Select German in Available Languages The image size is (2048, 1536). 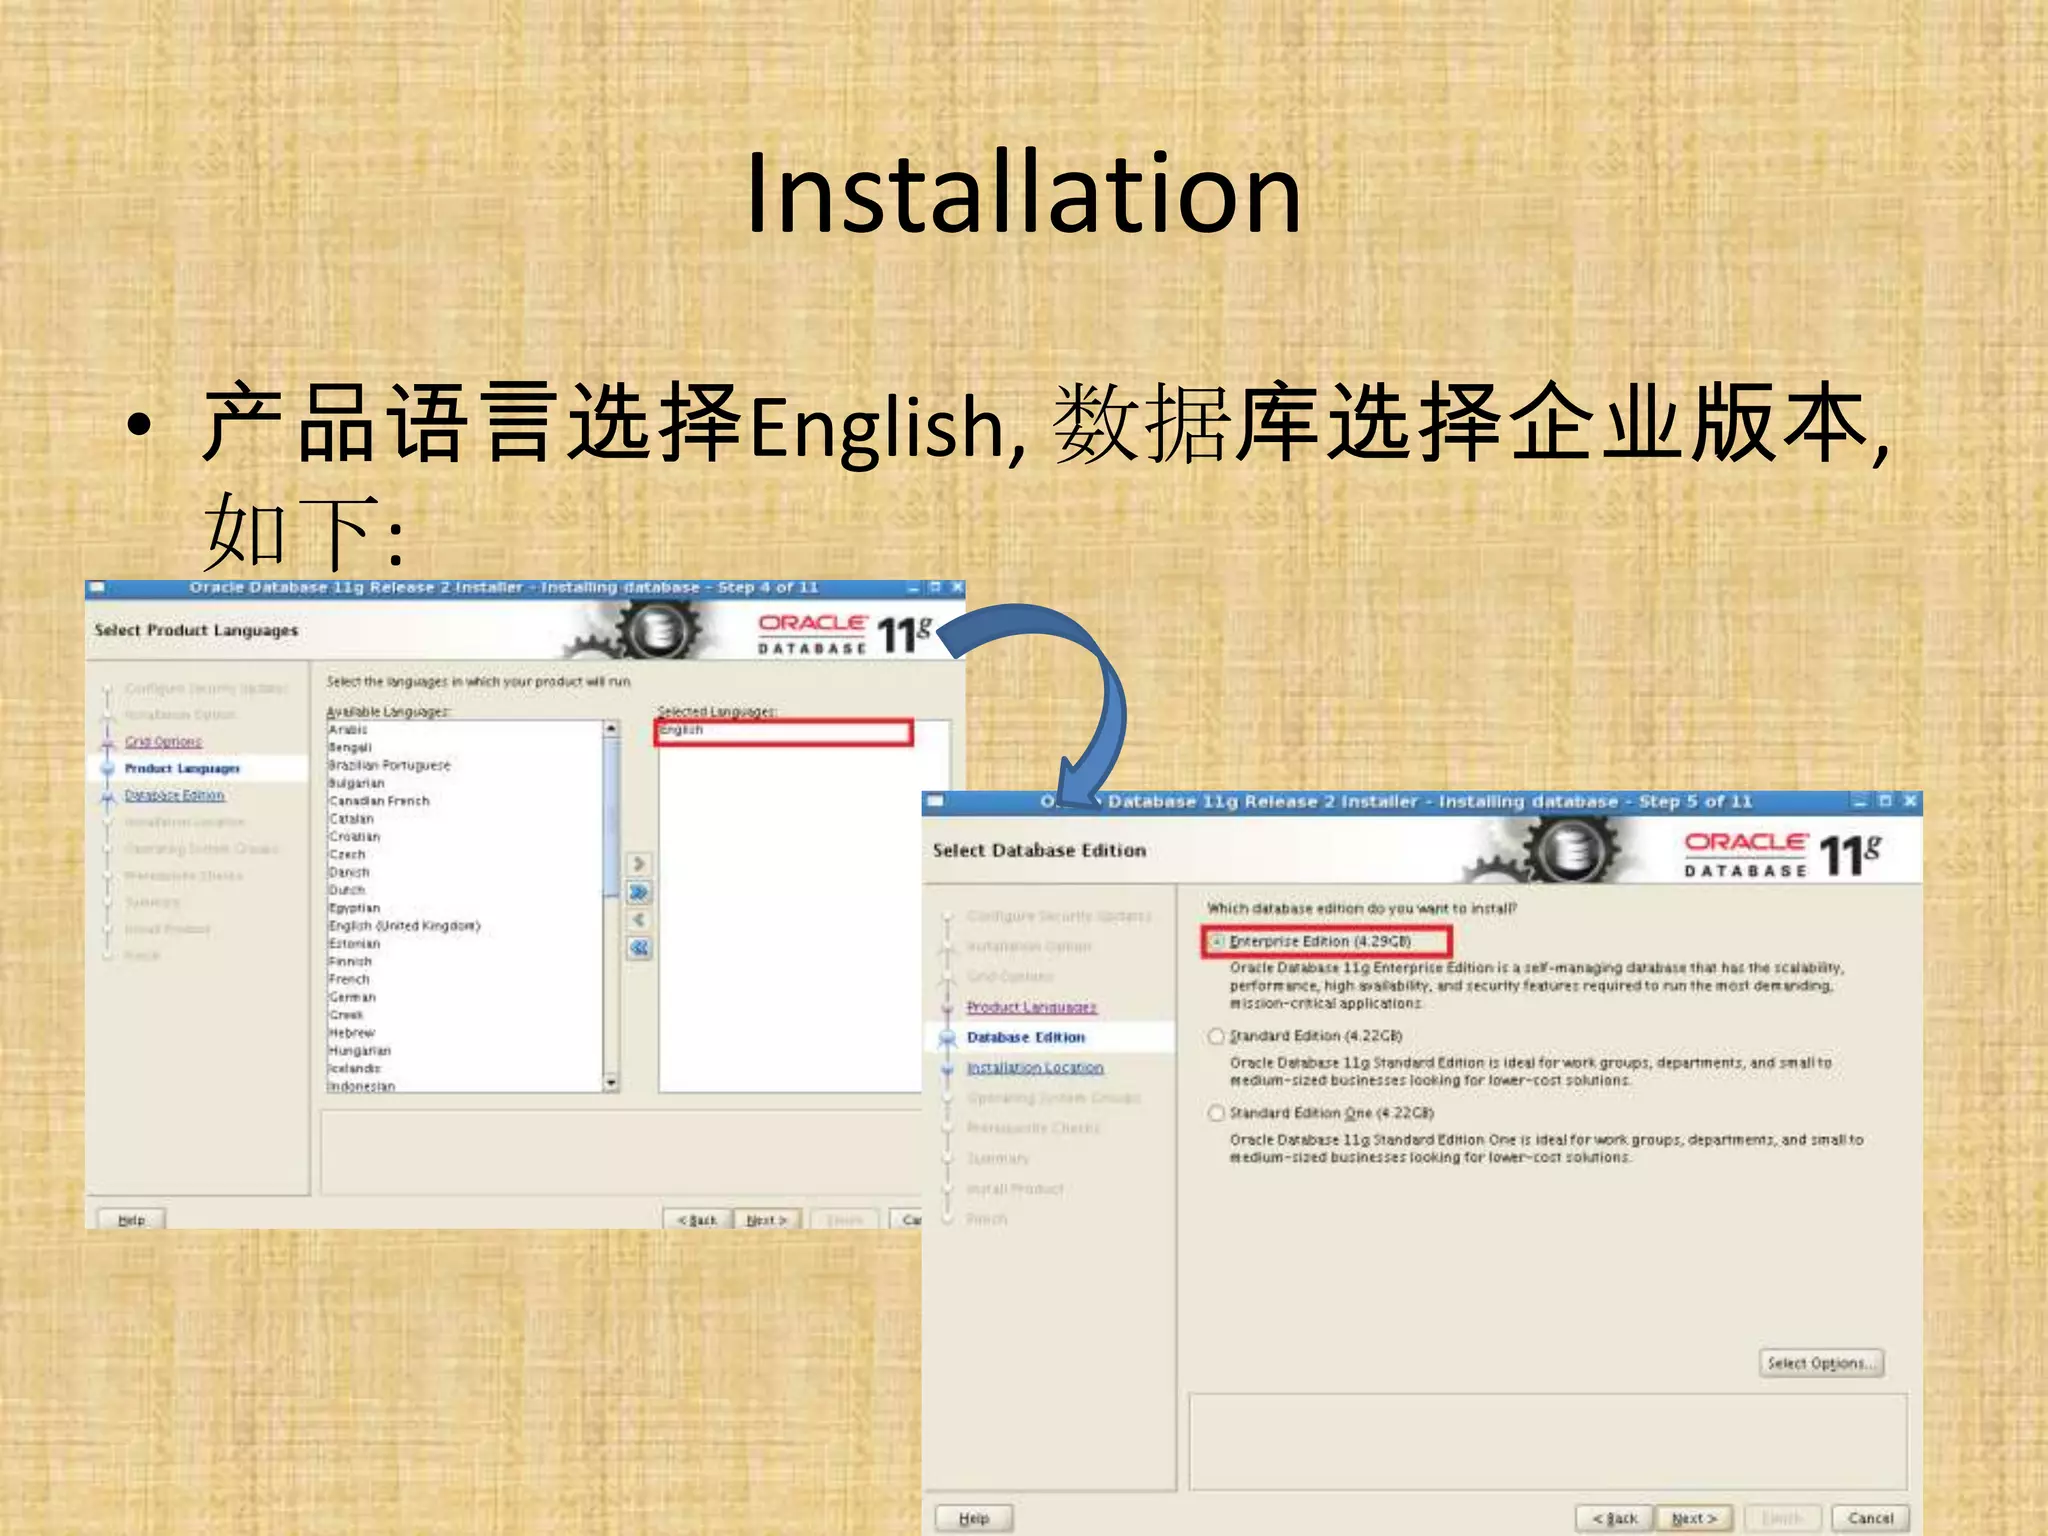coord(352,997)
